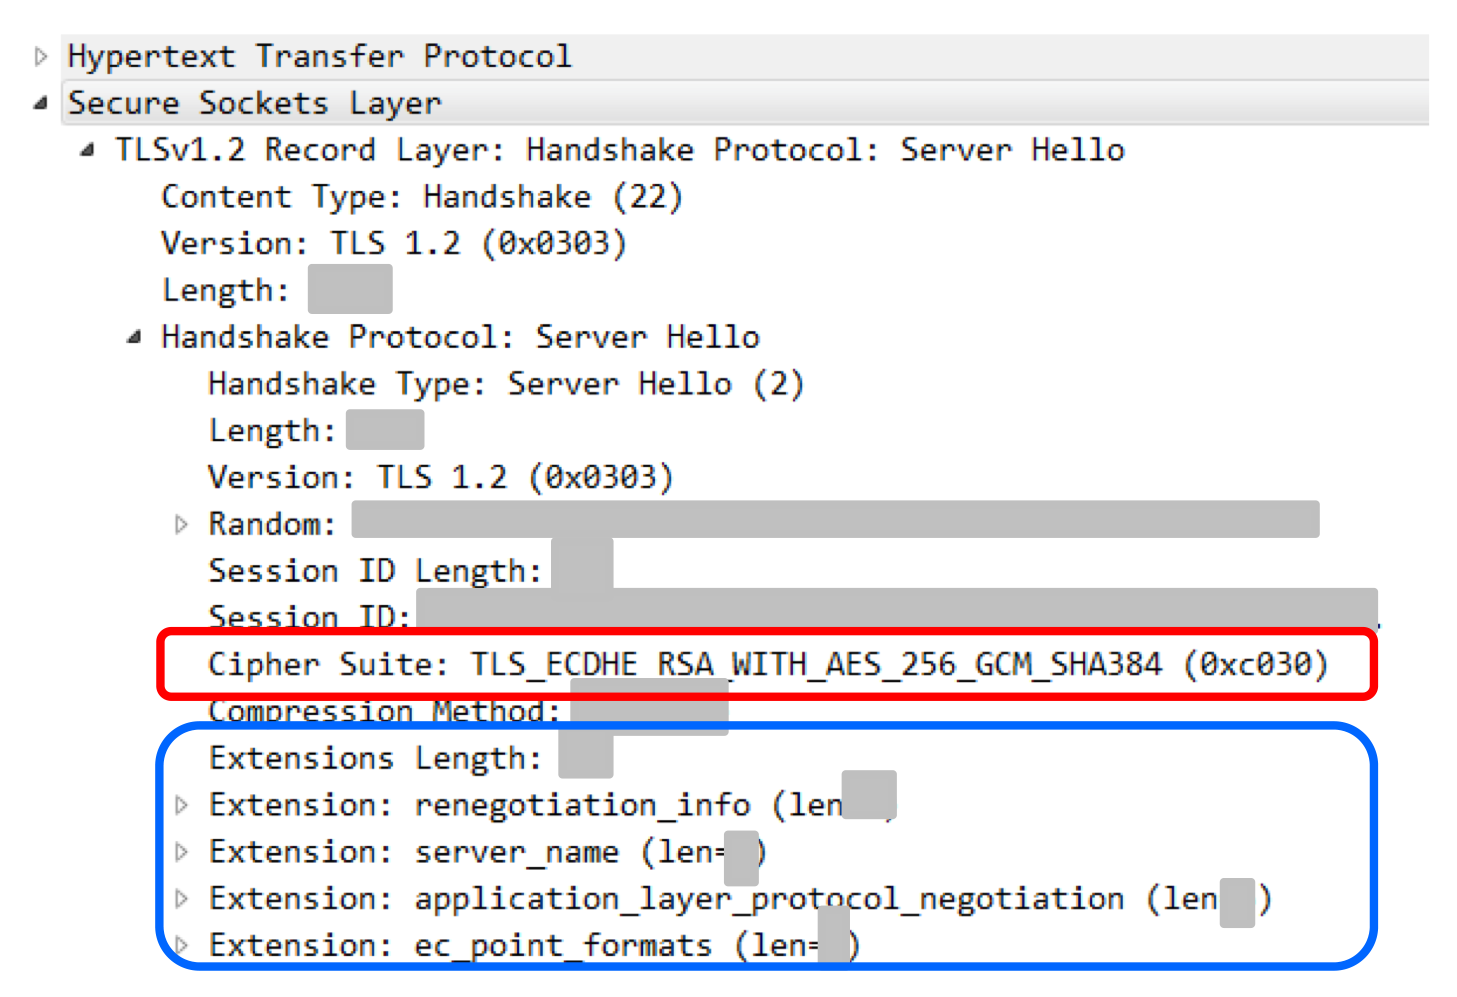Expand the ec_point_formats extension arrow
This screenshot has width=1457, height=997.
click(x=181, y=945)
